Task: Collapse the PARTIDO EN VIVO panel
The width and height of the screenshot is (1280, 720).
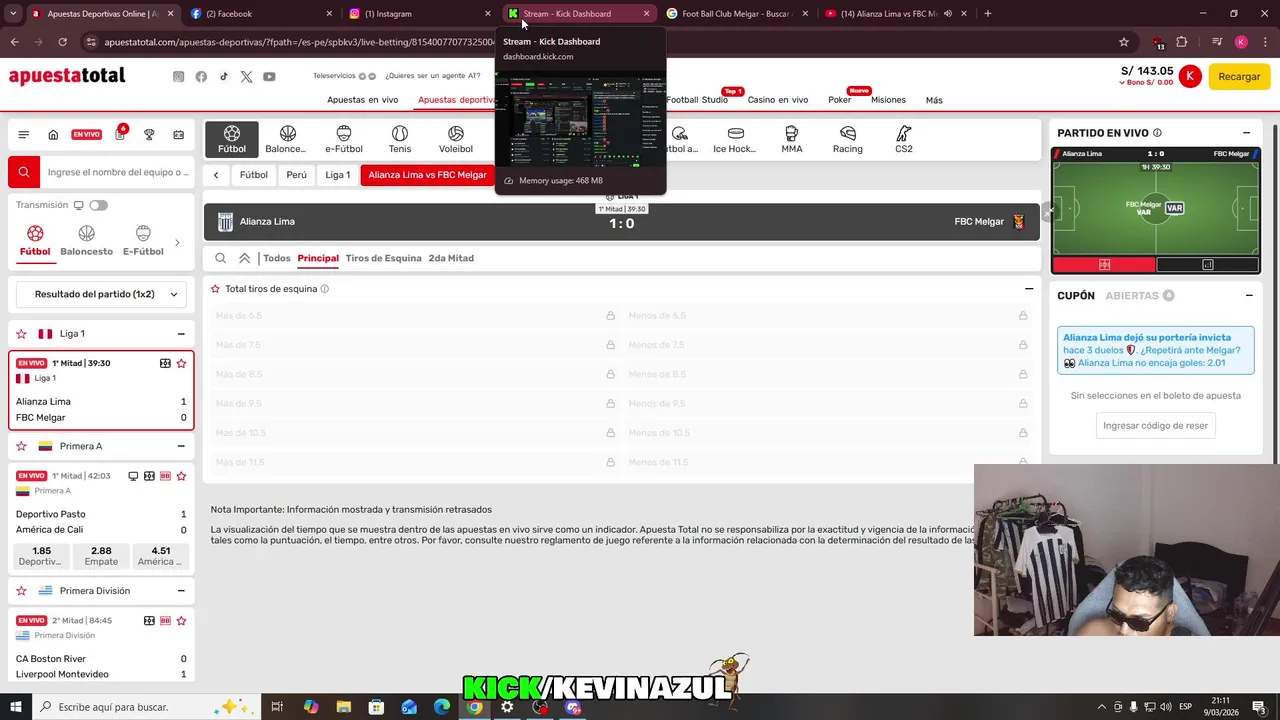Action: [x=1247, y=133]
